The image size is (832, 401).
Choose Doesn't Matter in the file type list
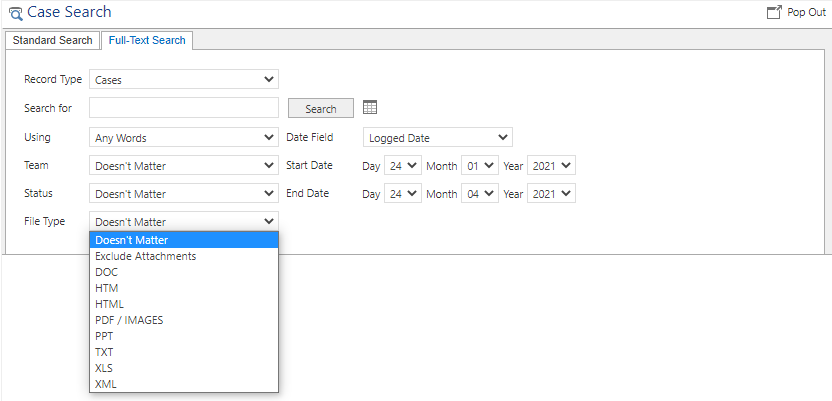(184, 240)
